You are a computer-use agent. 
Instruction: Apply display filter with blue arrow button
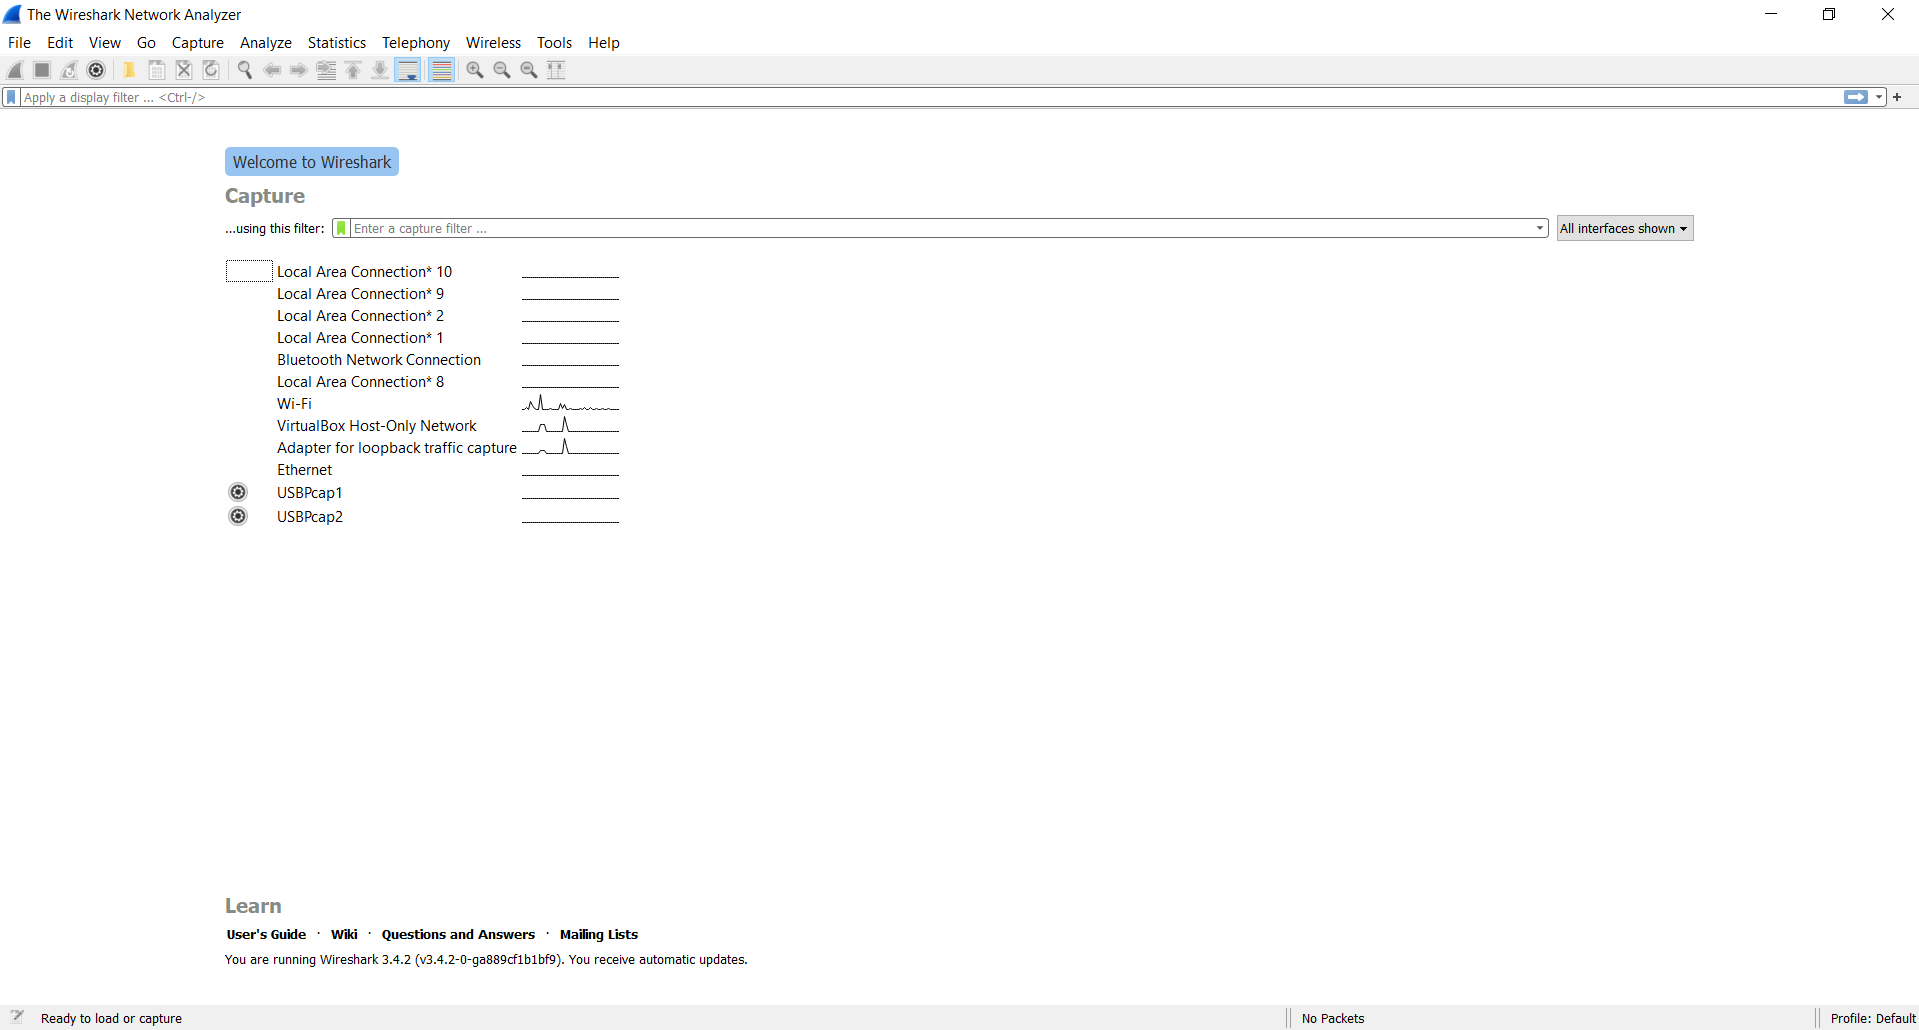(1856, 97)
